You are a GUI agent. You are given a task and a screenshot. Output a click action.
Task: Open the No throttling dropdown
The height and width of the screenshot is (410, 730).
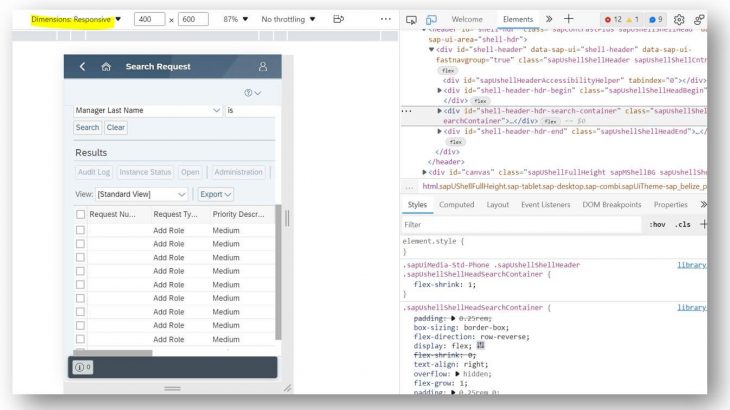(288, 19)
